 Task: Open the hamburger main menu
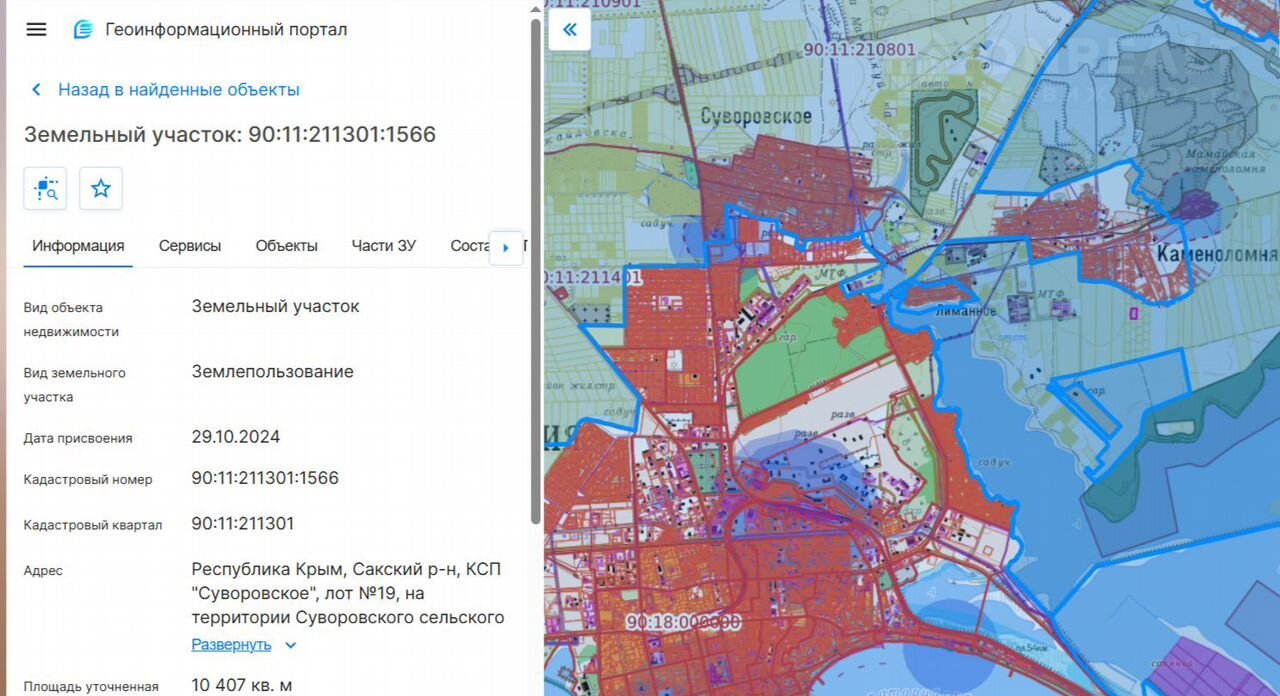pos(36,29)
